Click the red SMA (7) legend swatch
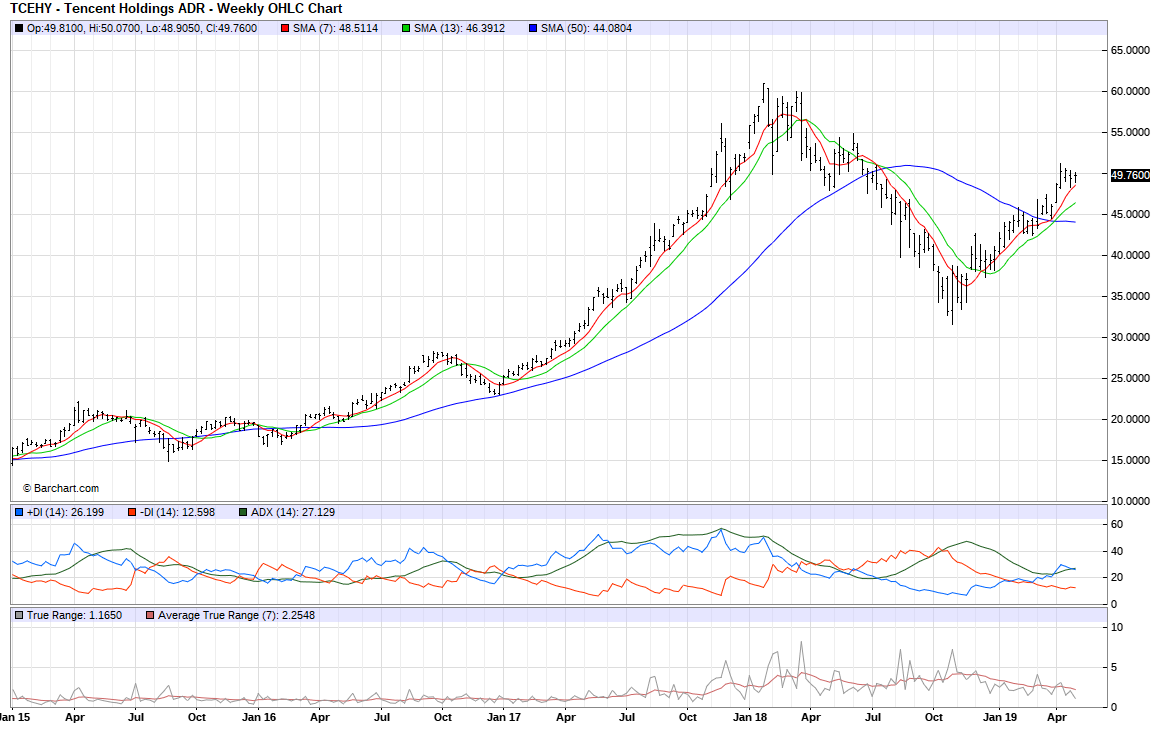Screen dimensions: 1156x748 [x=284, y=28]
